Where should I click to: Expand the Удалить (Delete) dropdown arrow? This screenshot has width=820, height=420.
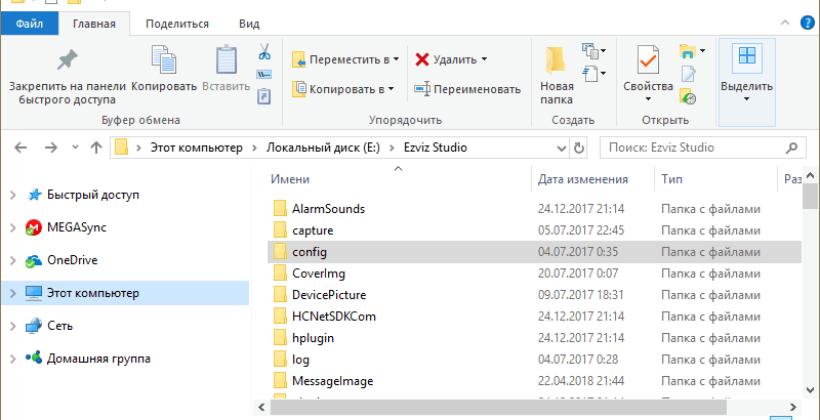click(484, 60)
